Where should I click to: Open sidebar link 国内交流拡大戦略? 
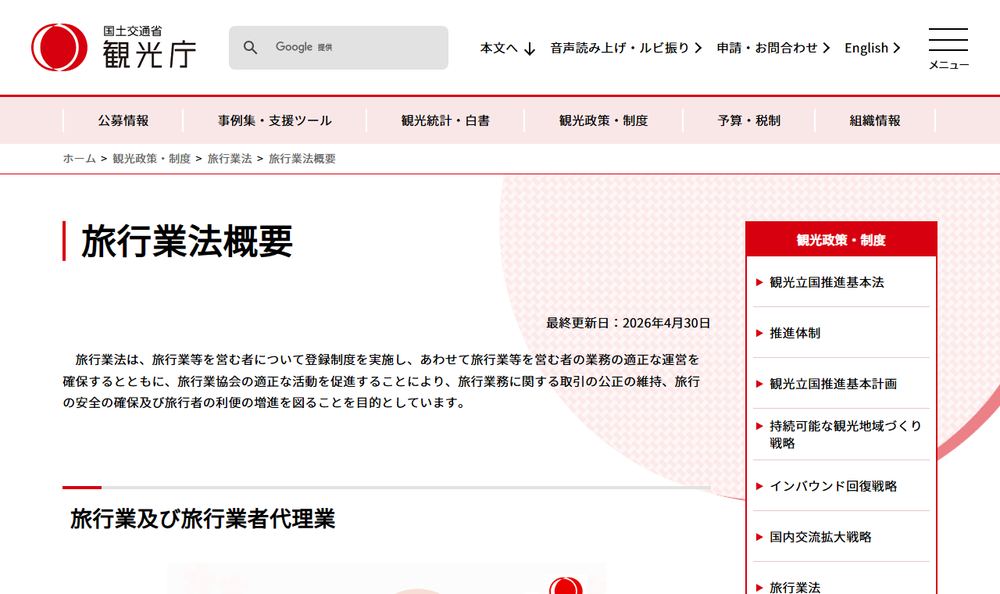pyautogui.click(x=820, y=537)
